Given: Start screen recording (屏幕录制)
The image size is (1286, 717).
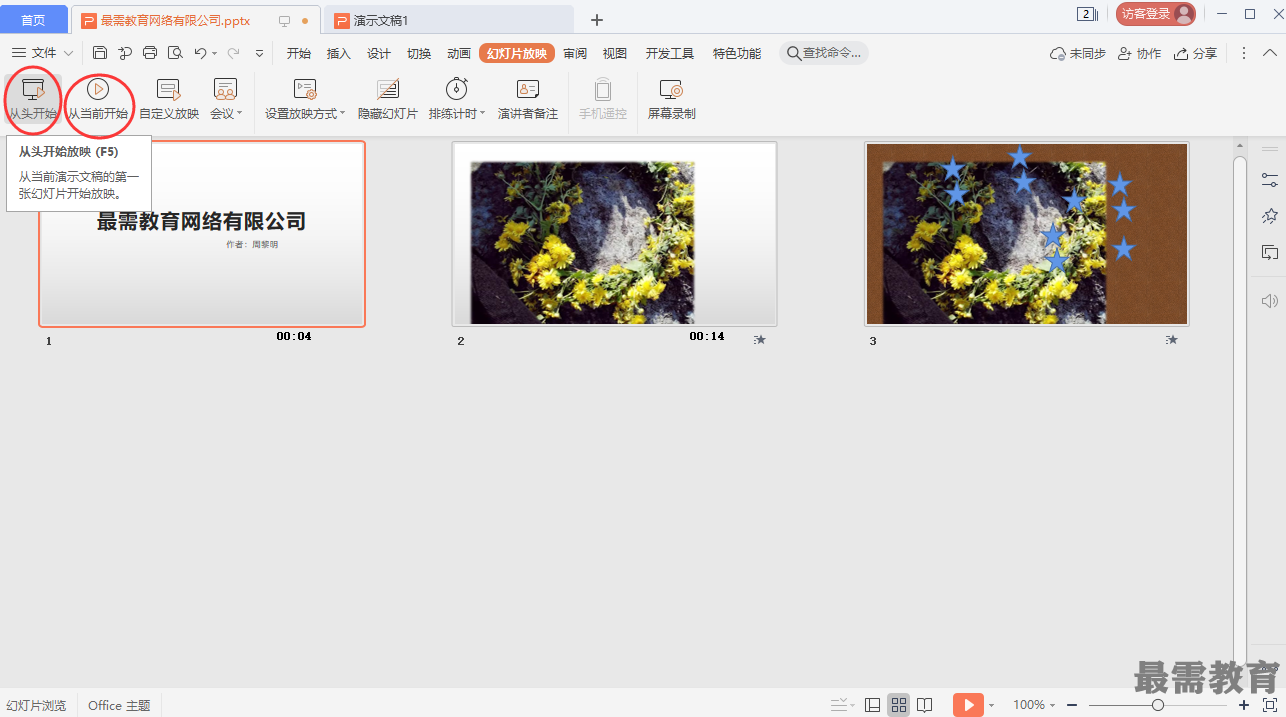Looking at the screenshot, I should (671, 100).
